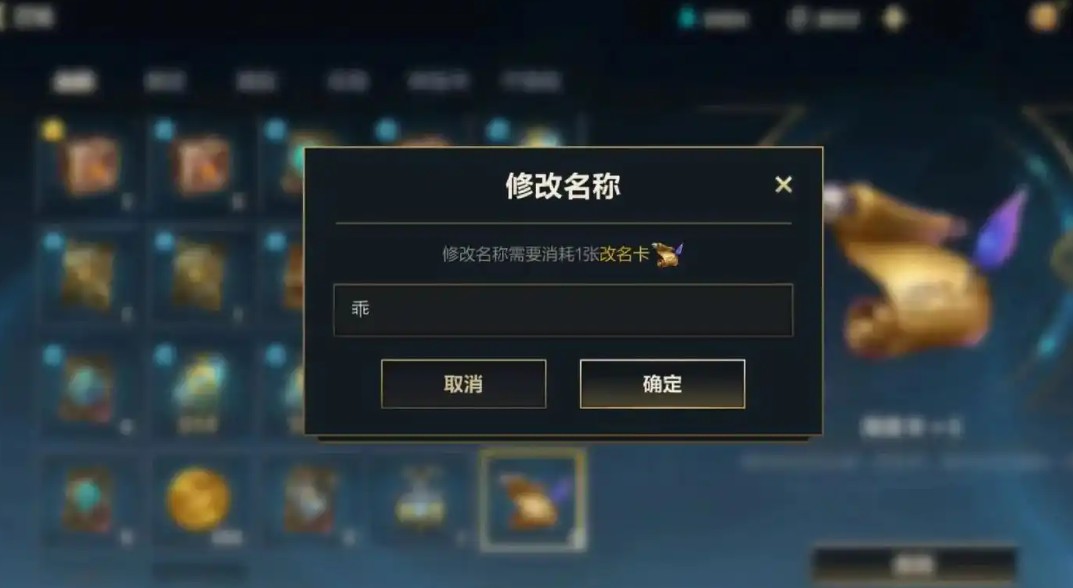Select the gold coin item in the bottom row
The height and width of the screenshot is (588, 1073).
tap(198, 500)
